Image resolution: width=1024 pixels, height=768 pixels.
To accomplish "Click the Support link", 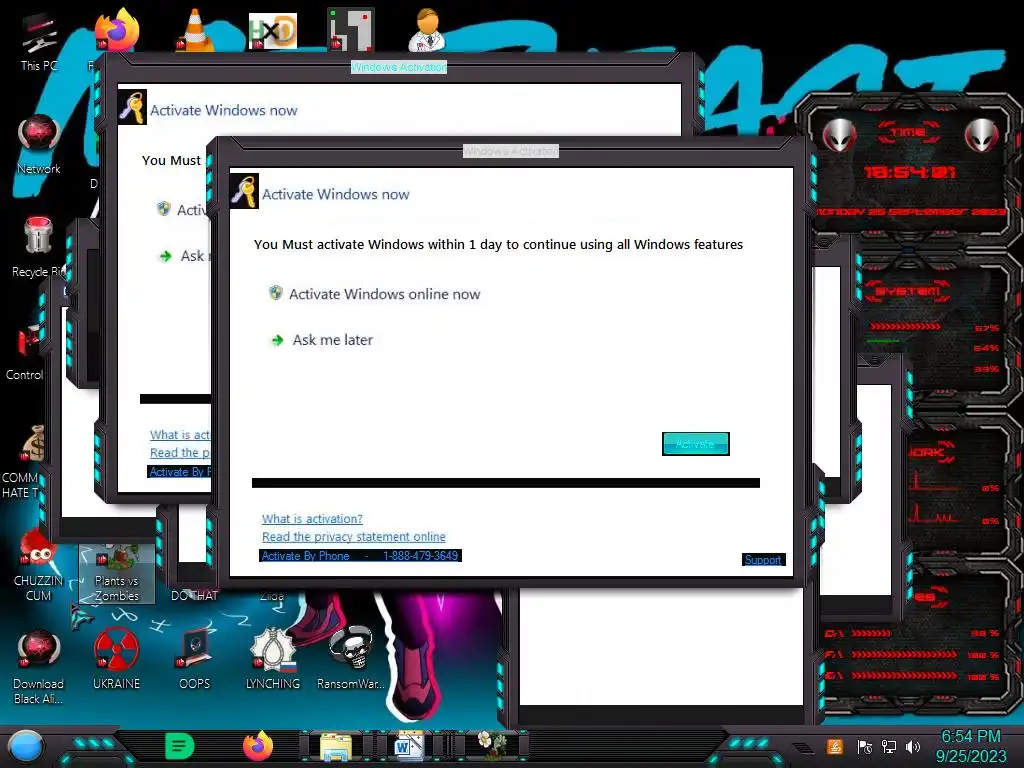I will (763, 560).
